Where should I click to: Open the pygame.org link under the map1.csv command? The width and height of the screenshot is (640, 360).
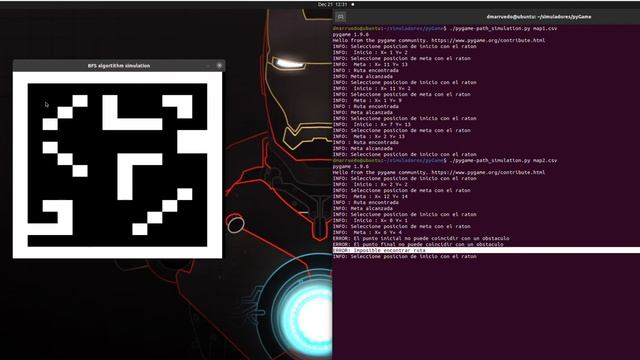(488, 40)
